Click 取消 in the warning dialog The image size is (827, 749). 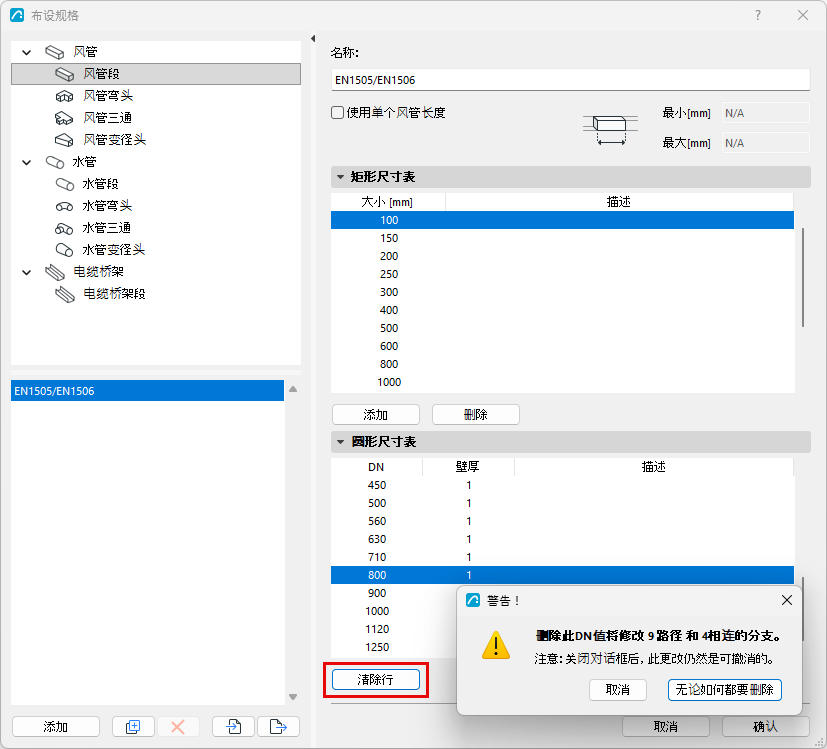(618, 690)
